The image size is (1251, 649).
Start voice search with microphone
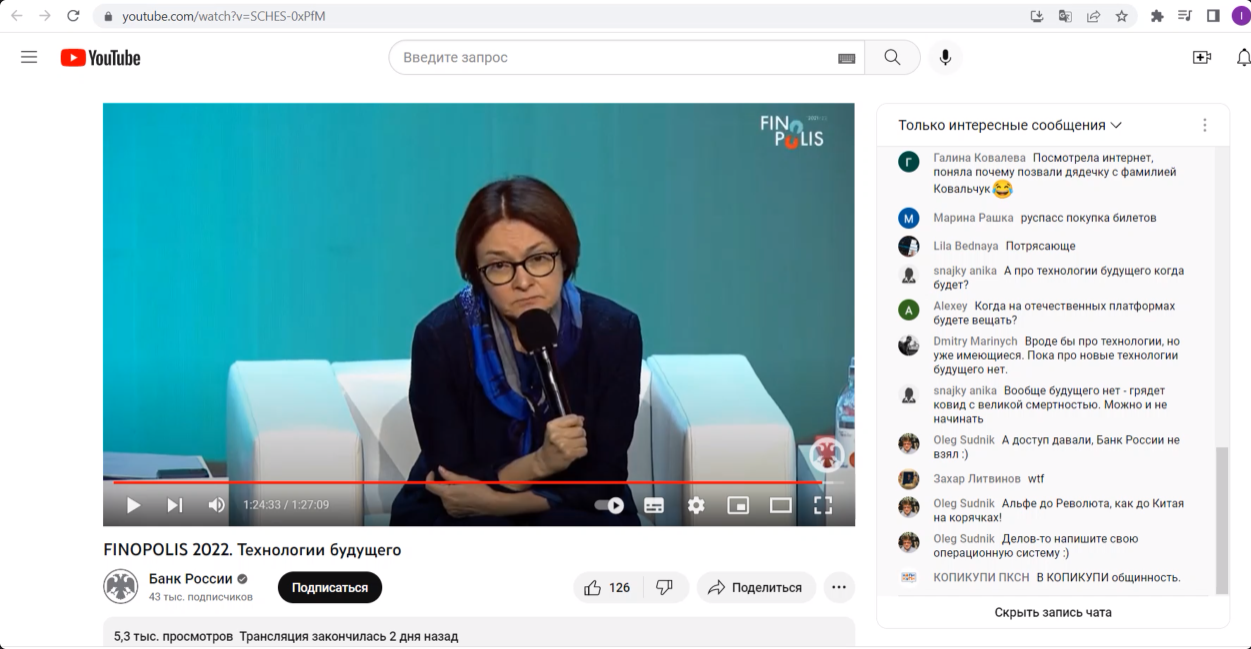pyautogui.click(x=944, y=57)
